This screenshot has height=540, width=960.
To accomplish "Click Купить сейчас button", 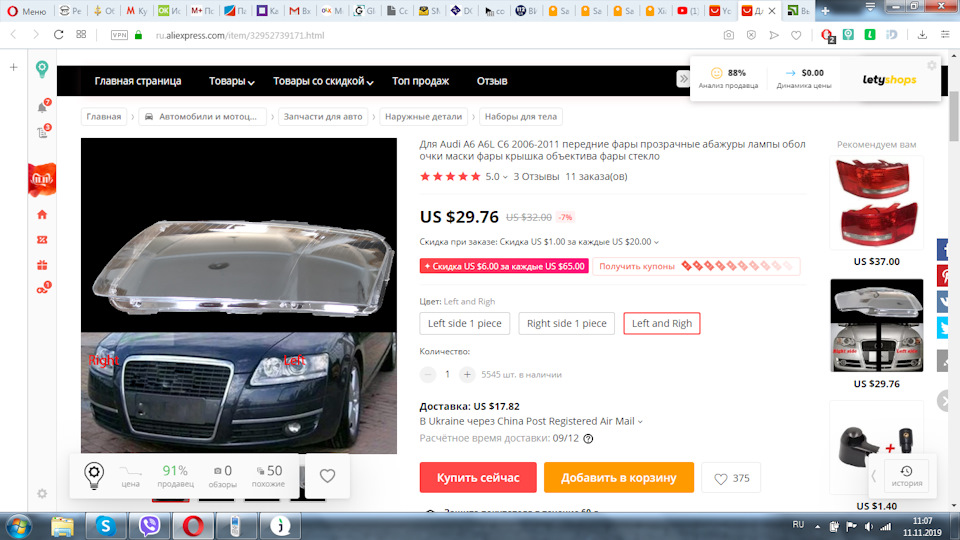I will (x=478, y=478).
